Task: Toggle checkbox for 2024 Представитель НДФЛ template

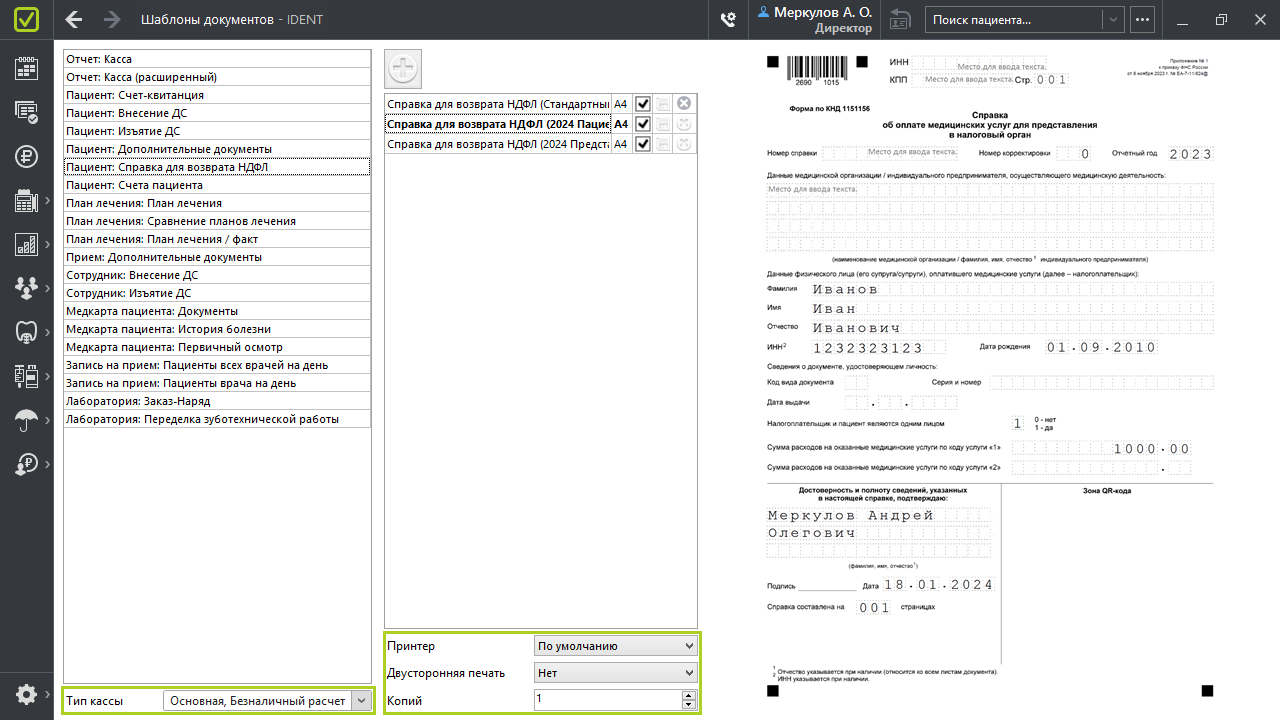Action: coord(643,144)
